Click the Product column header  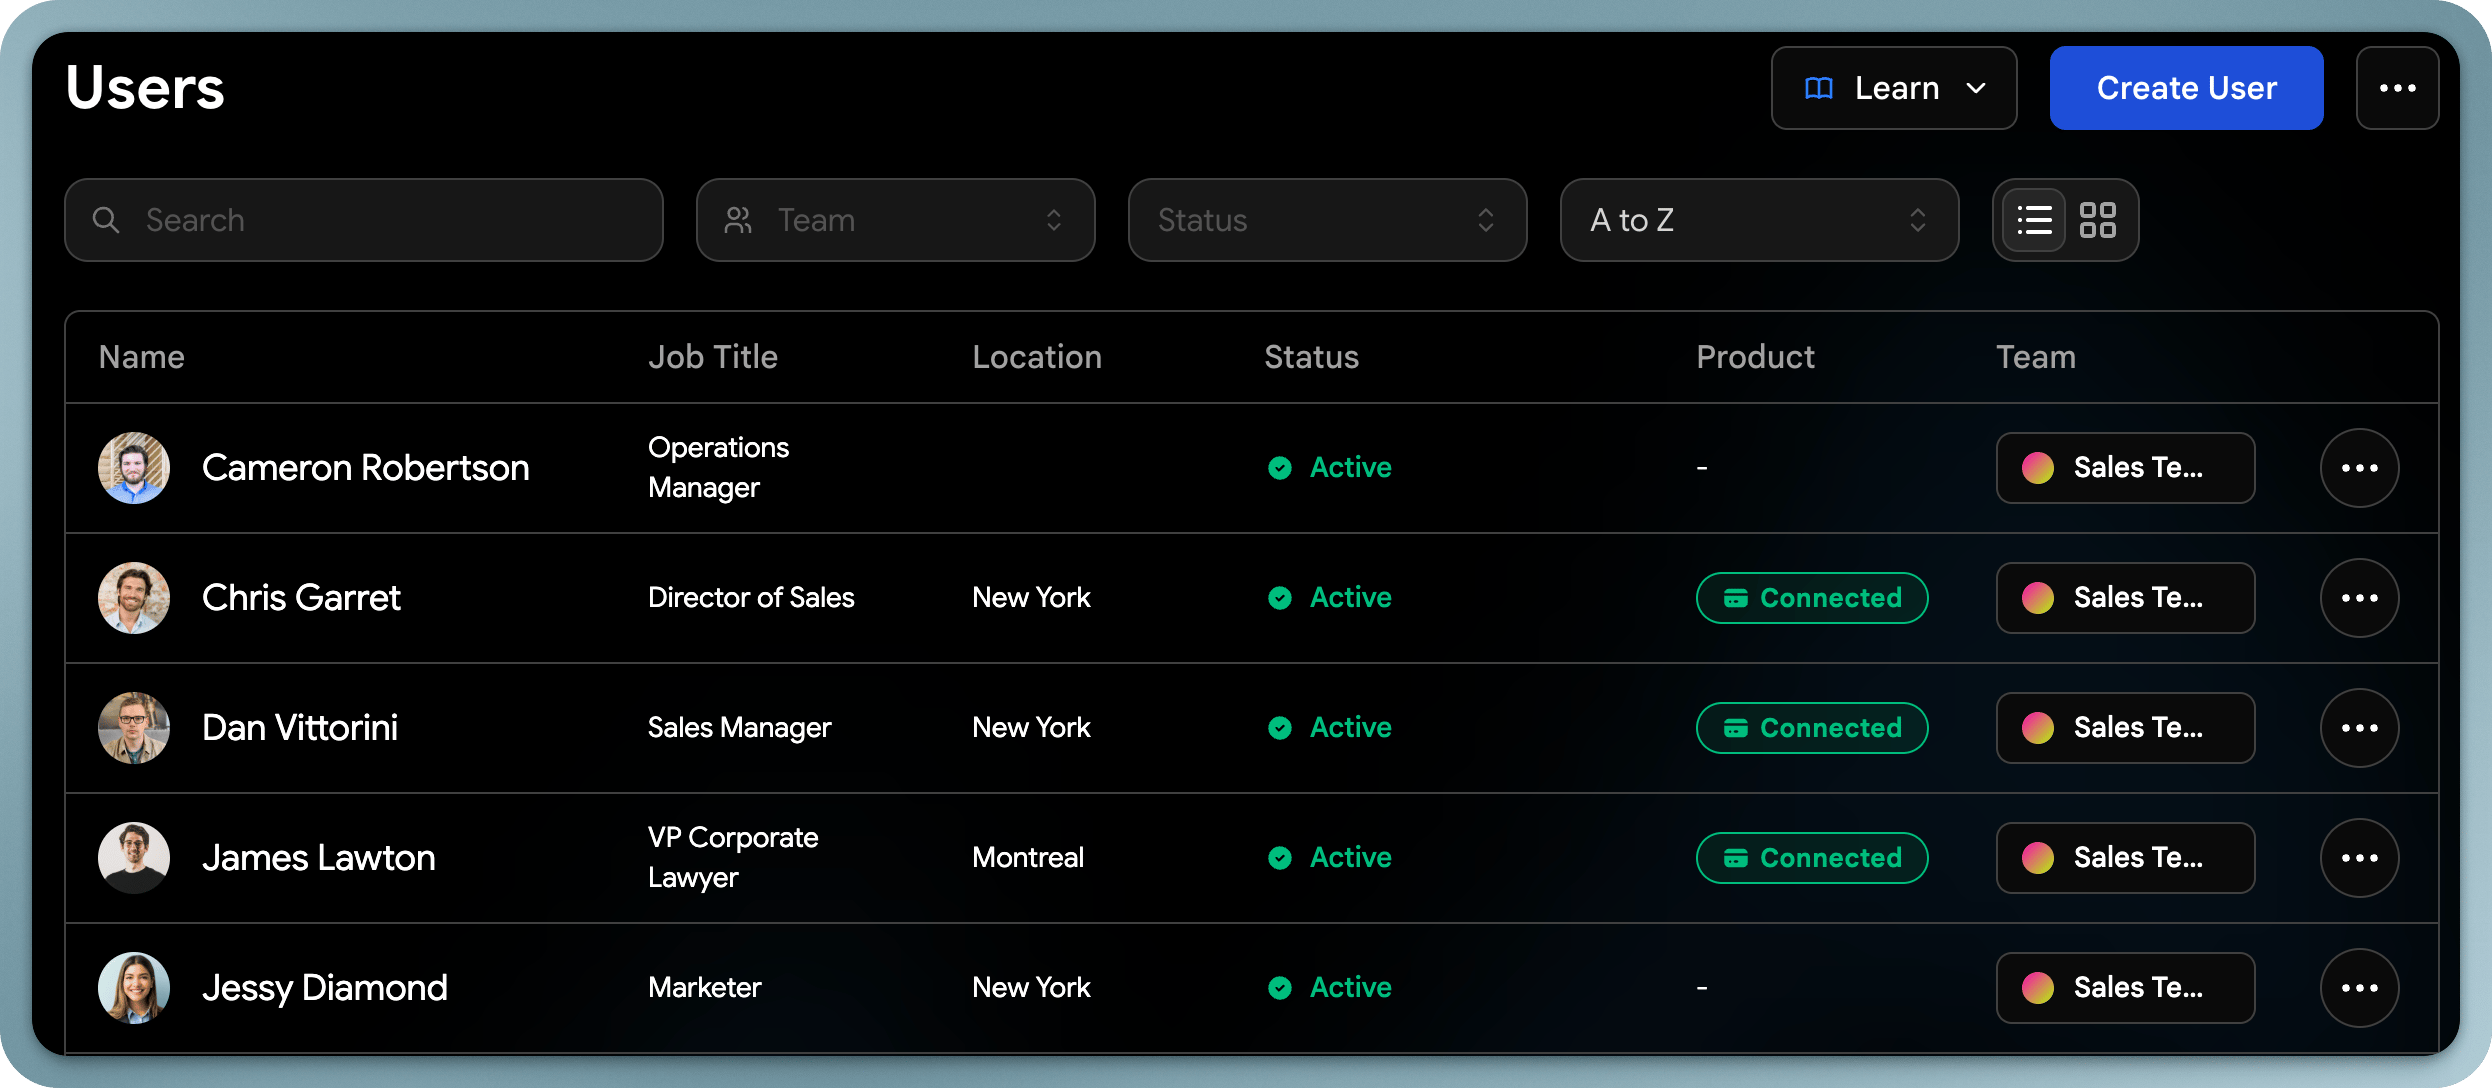1755,357
